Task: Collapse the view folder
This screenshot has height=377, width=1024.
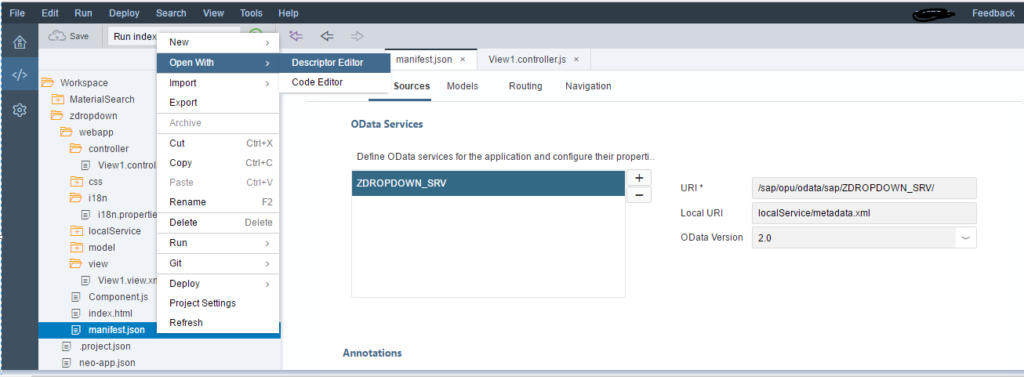Action: click(x=76, y=263)
